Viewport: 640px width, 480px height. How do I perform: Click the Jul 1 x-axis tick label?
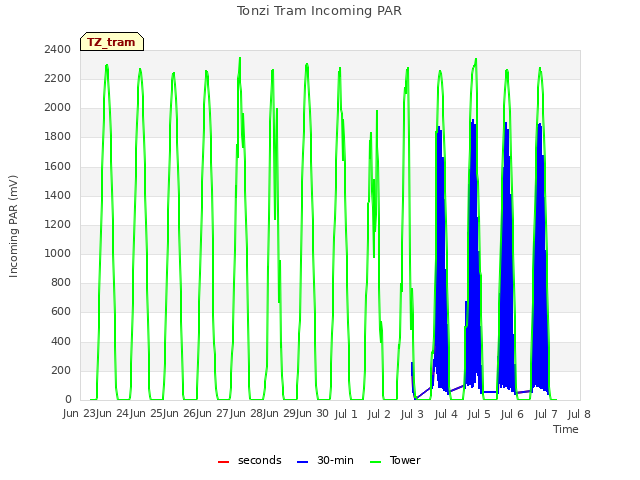click(346, 414)
